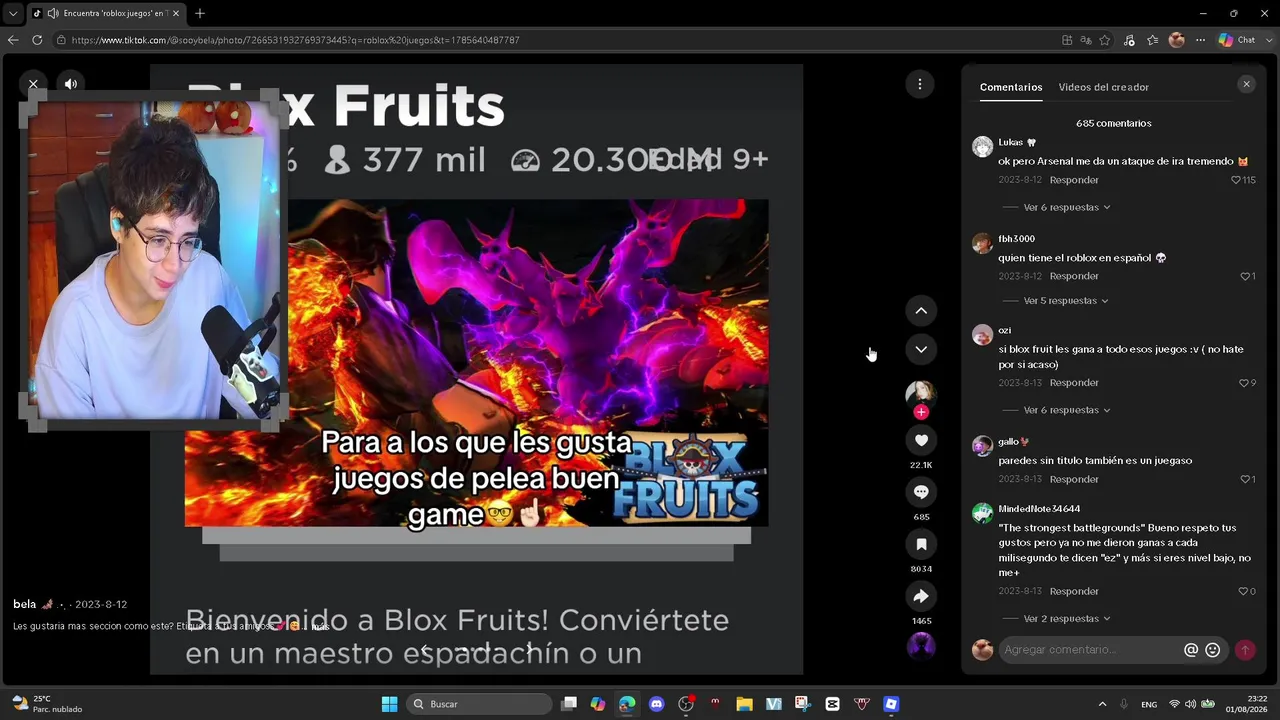Open the media control music icon
Screen dimensions: 1280x720
[x=1129, y=40]
